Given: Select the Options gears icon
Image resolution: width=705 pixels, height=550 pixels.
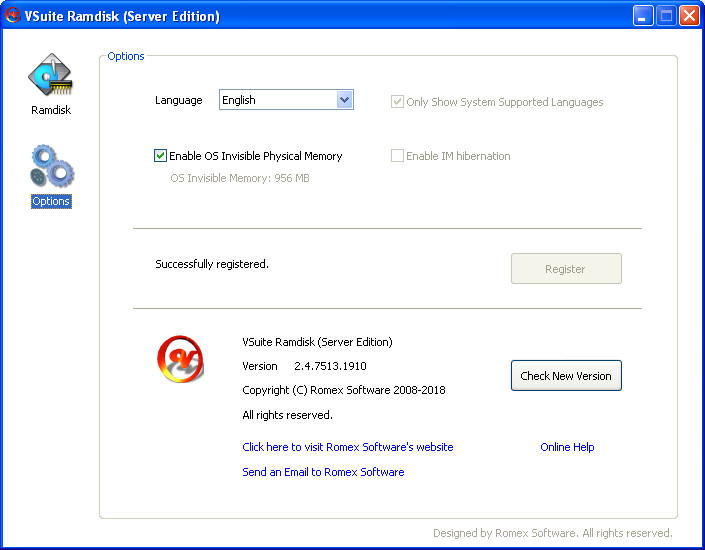Looking at the screenshot, I should pyautogui.click(x=52, y=166).
